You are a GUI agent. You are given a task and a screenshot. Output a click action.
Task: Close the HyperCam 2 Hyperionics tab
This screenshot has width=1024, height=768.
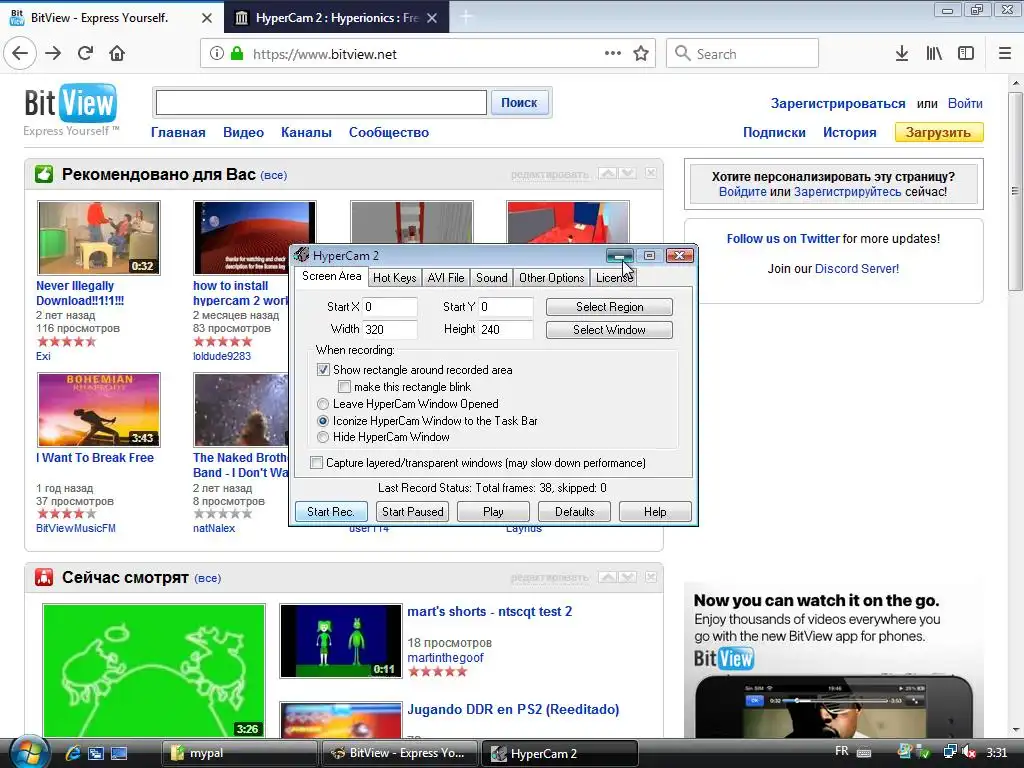(x=432, y=18)
